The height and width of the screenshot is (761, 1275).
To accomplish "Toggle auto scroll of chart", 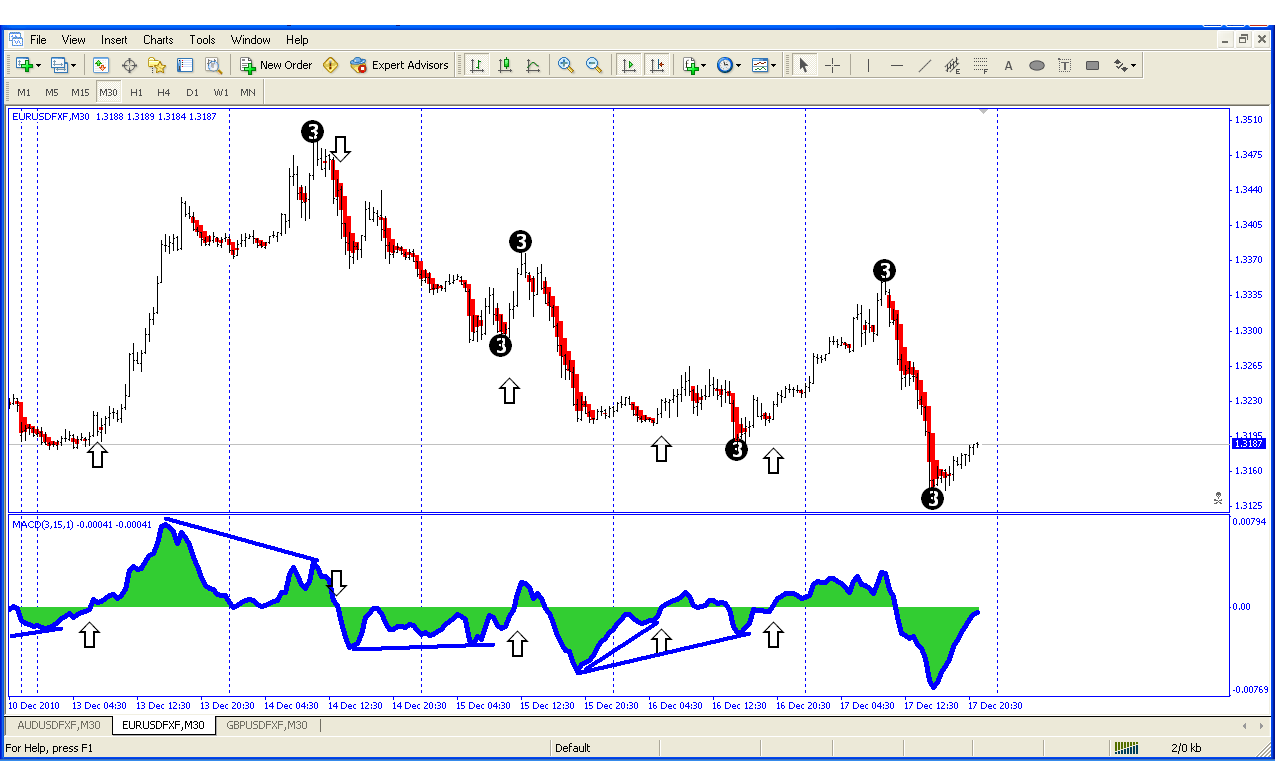I will click(629, 65).
